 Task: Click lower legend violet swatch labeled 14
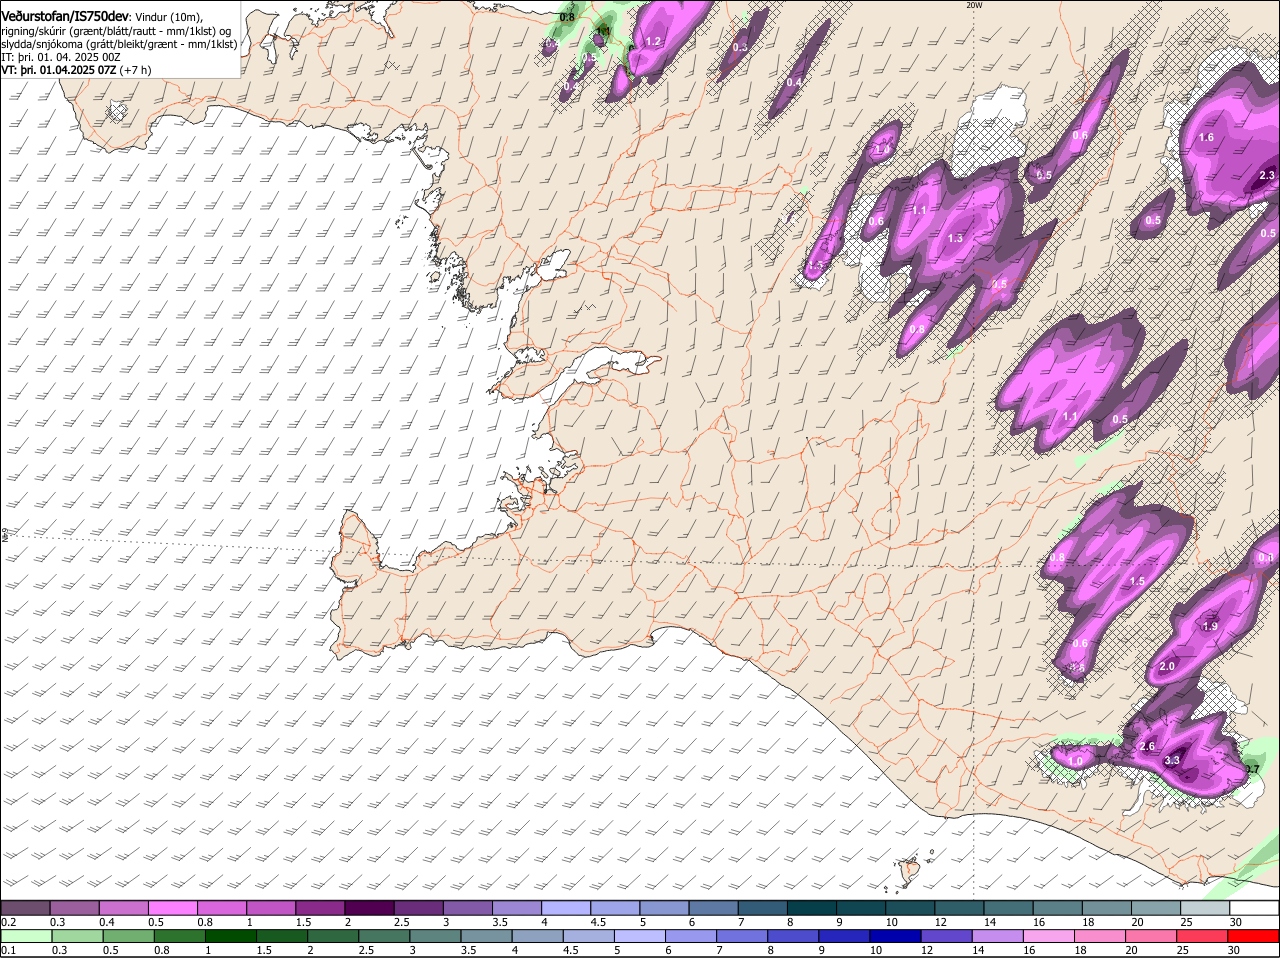(997, 936)
